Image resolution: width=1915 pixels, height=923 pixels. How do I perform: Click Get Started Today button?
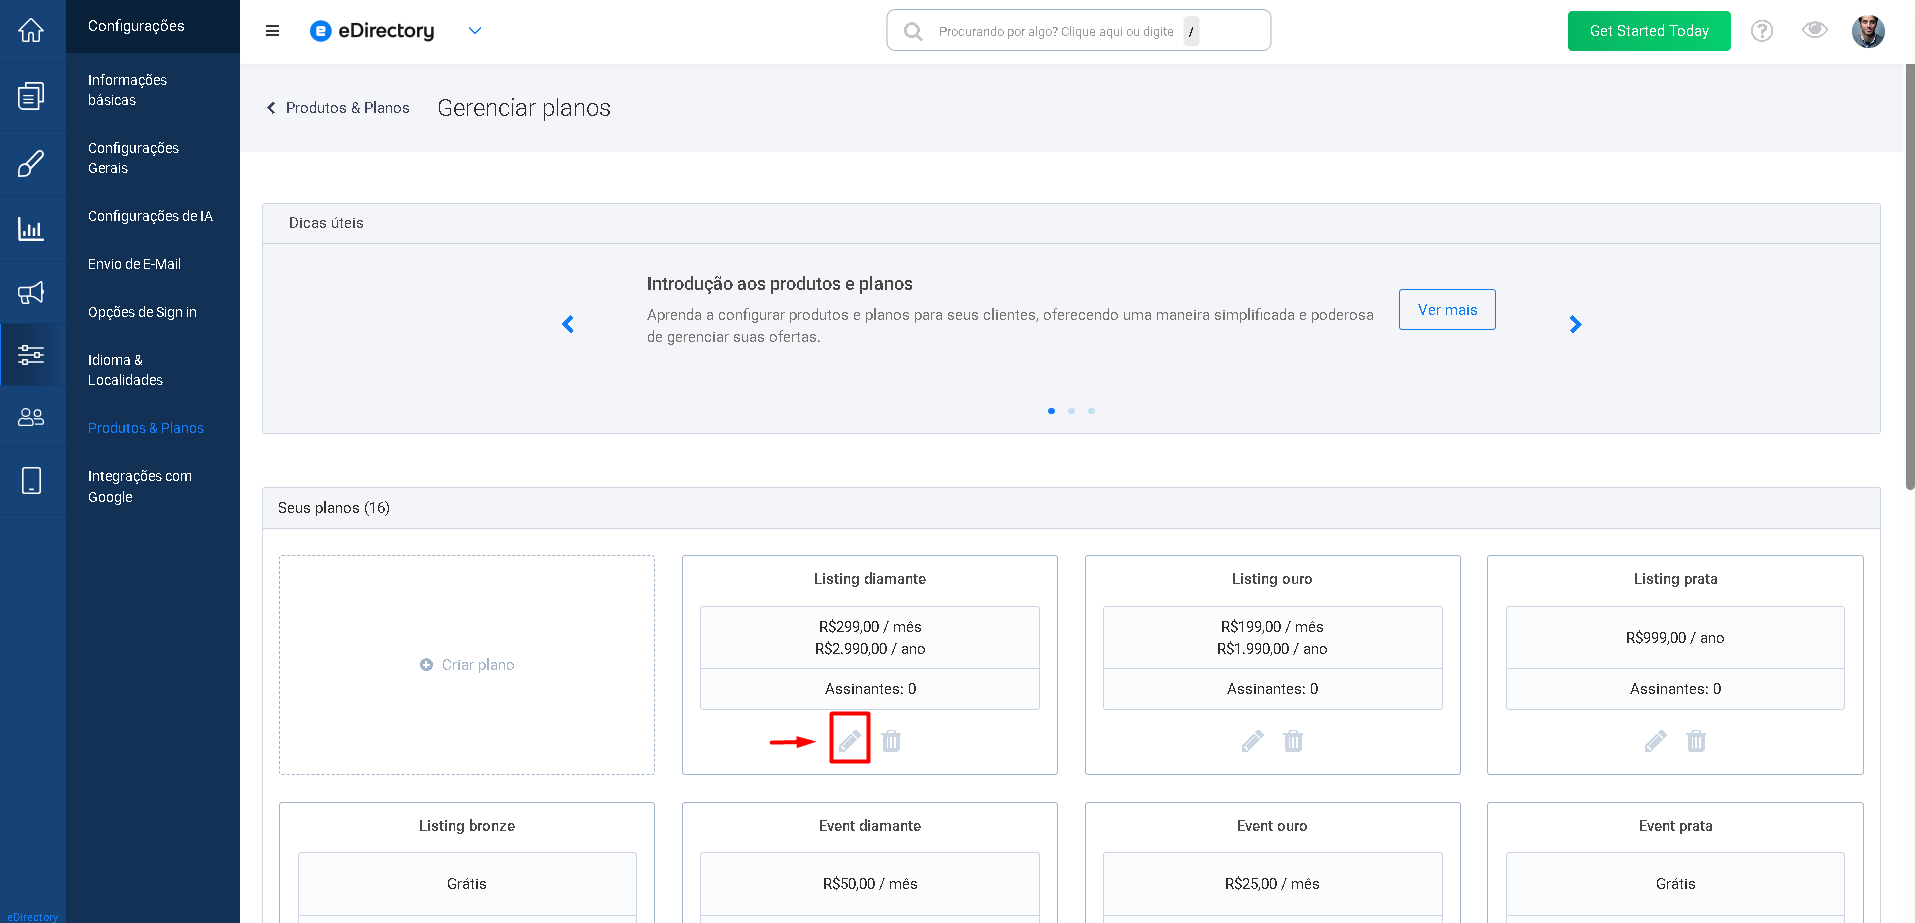(x=1649, y=31)
